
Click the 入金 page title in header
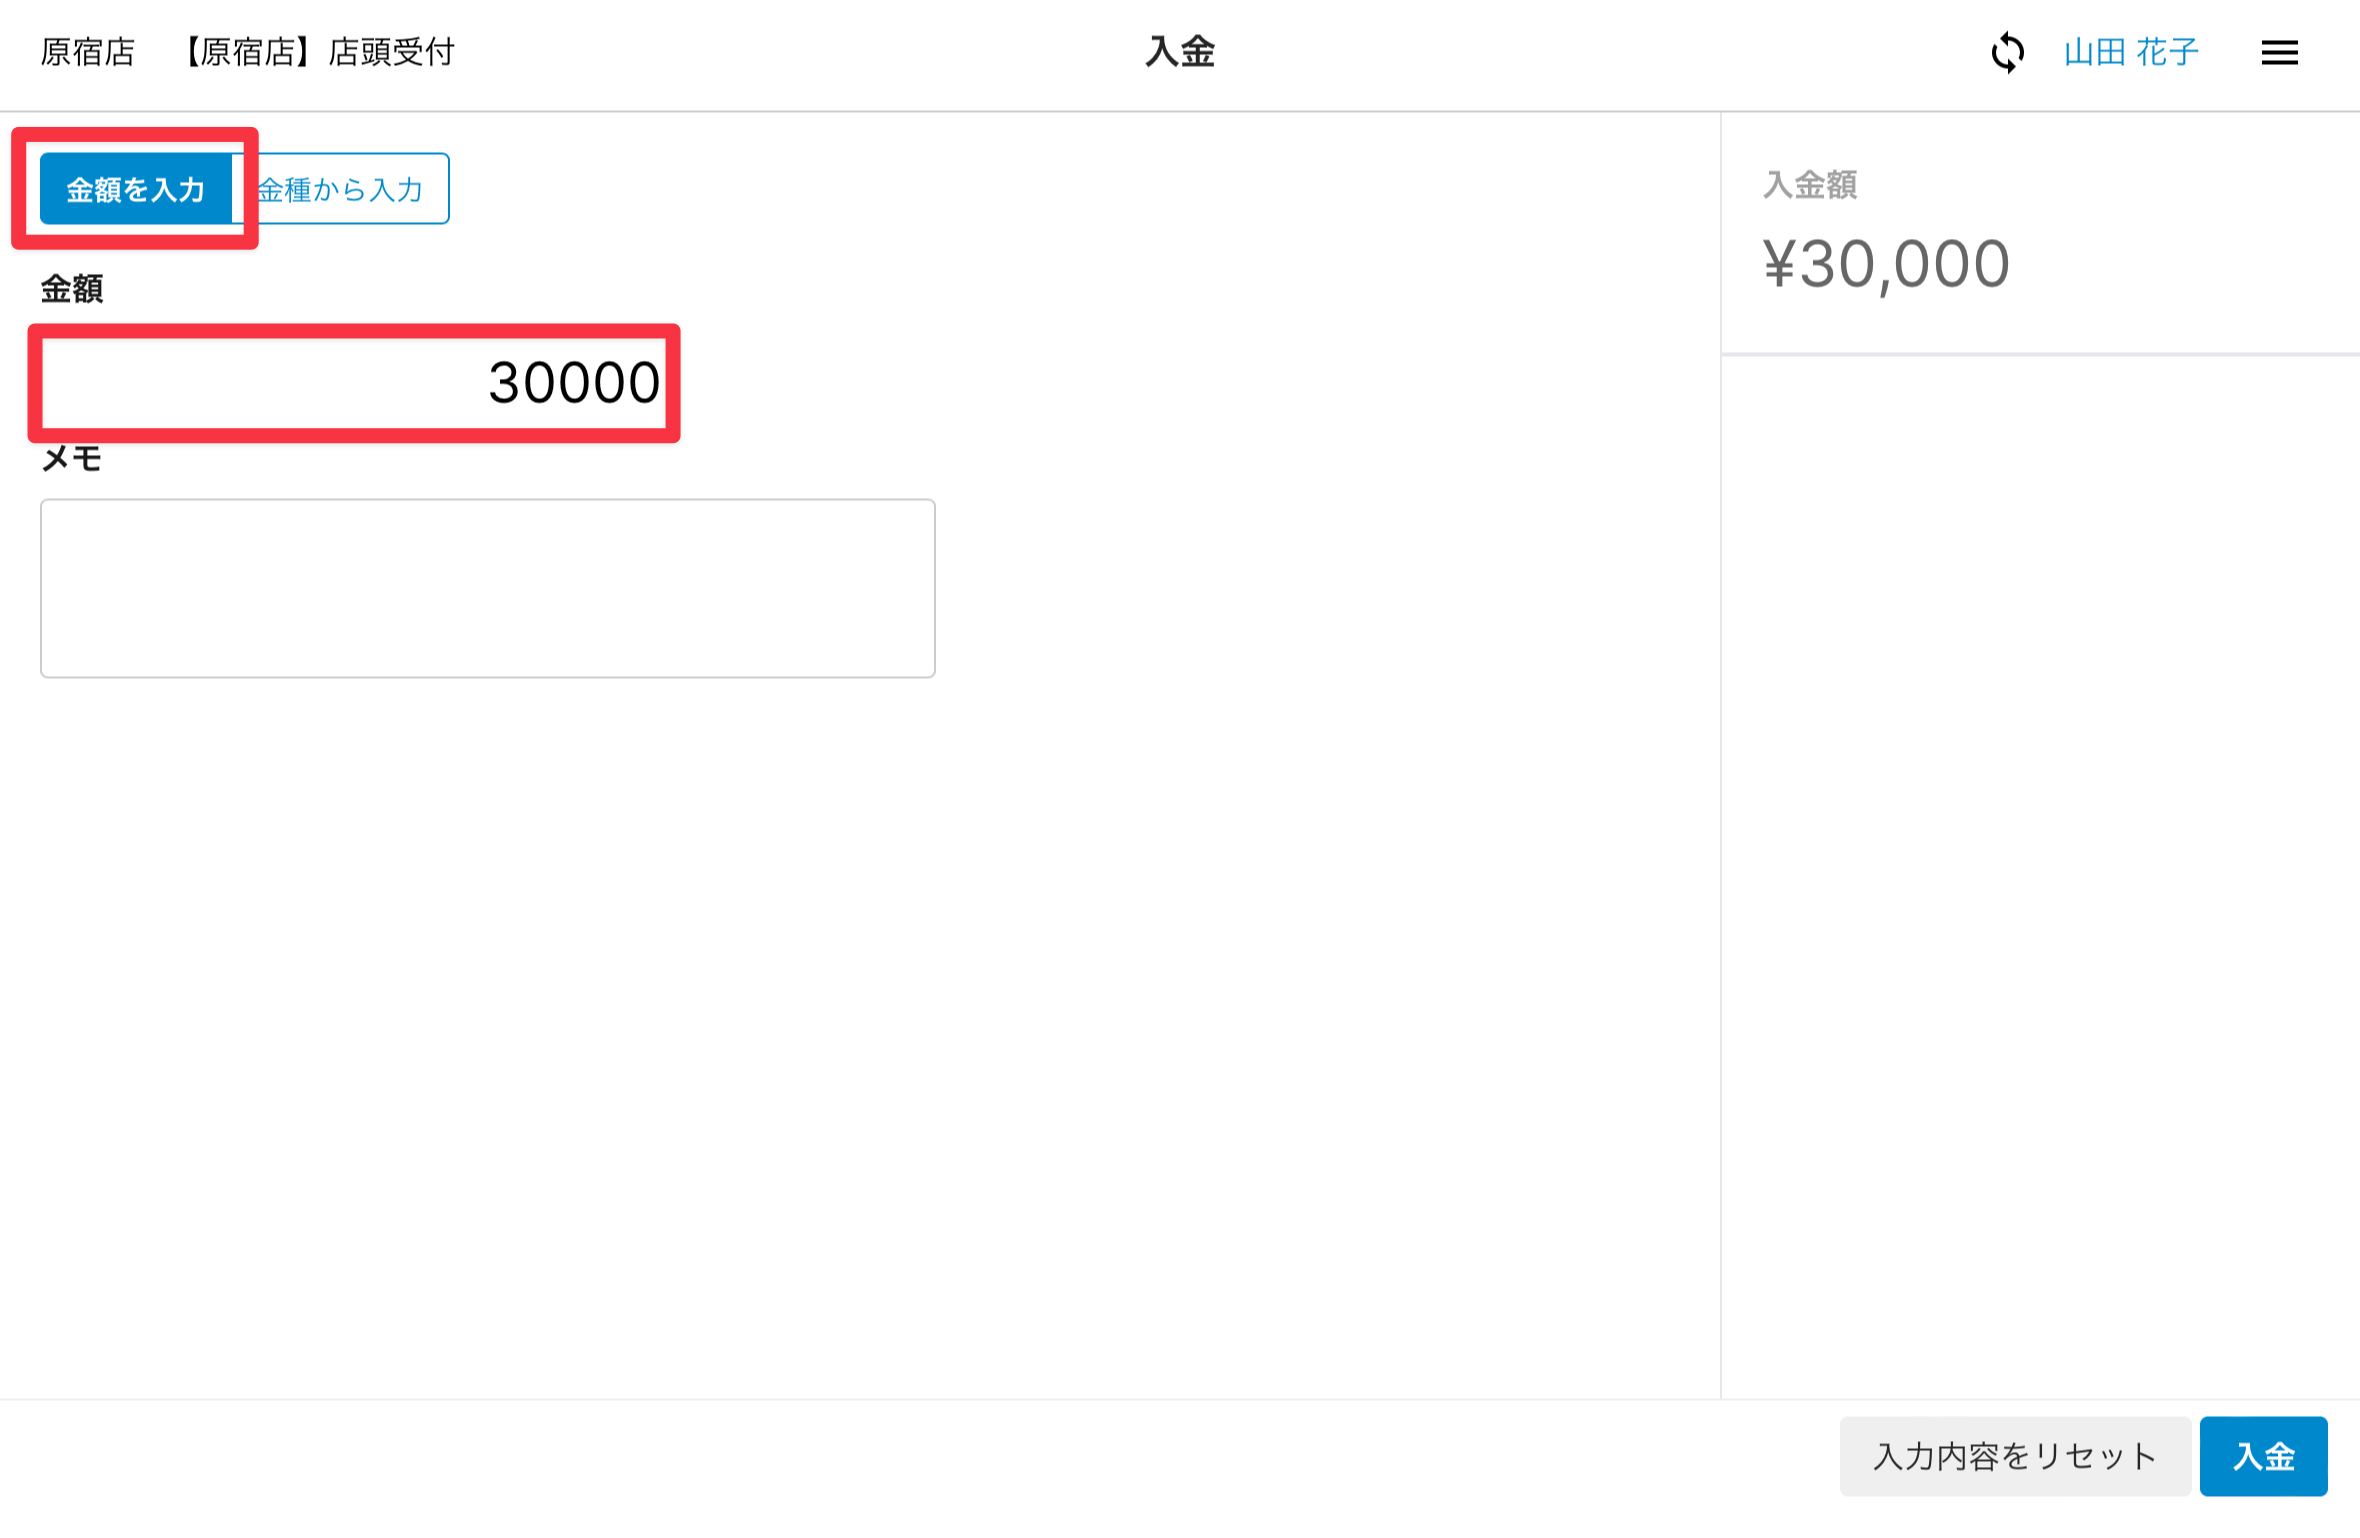coord(1180,52)
